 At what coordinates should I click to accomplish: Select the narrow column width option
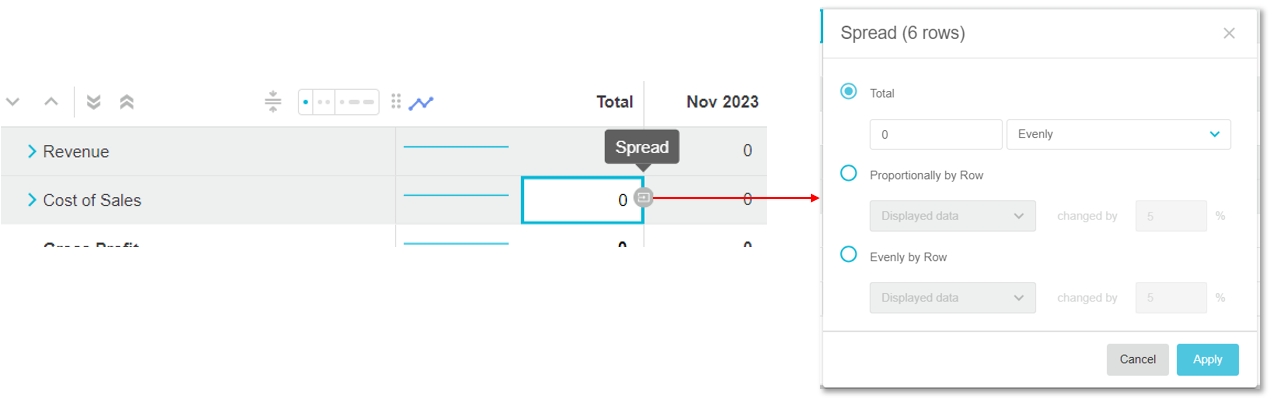coord(305,102)
